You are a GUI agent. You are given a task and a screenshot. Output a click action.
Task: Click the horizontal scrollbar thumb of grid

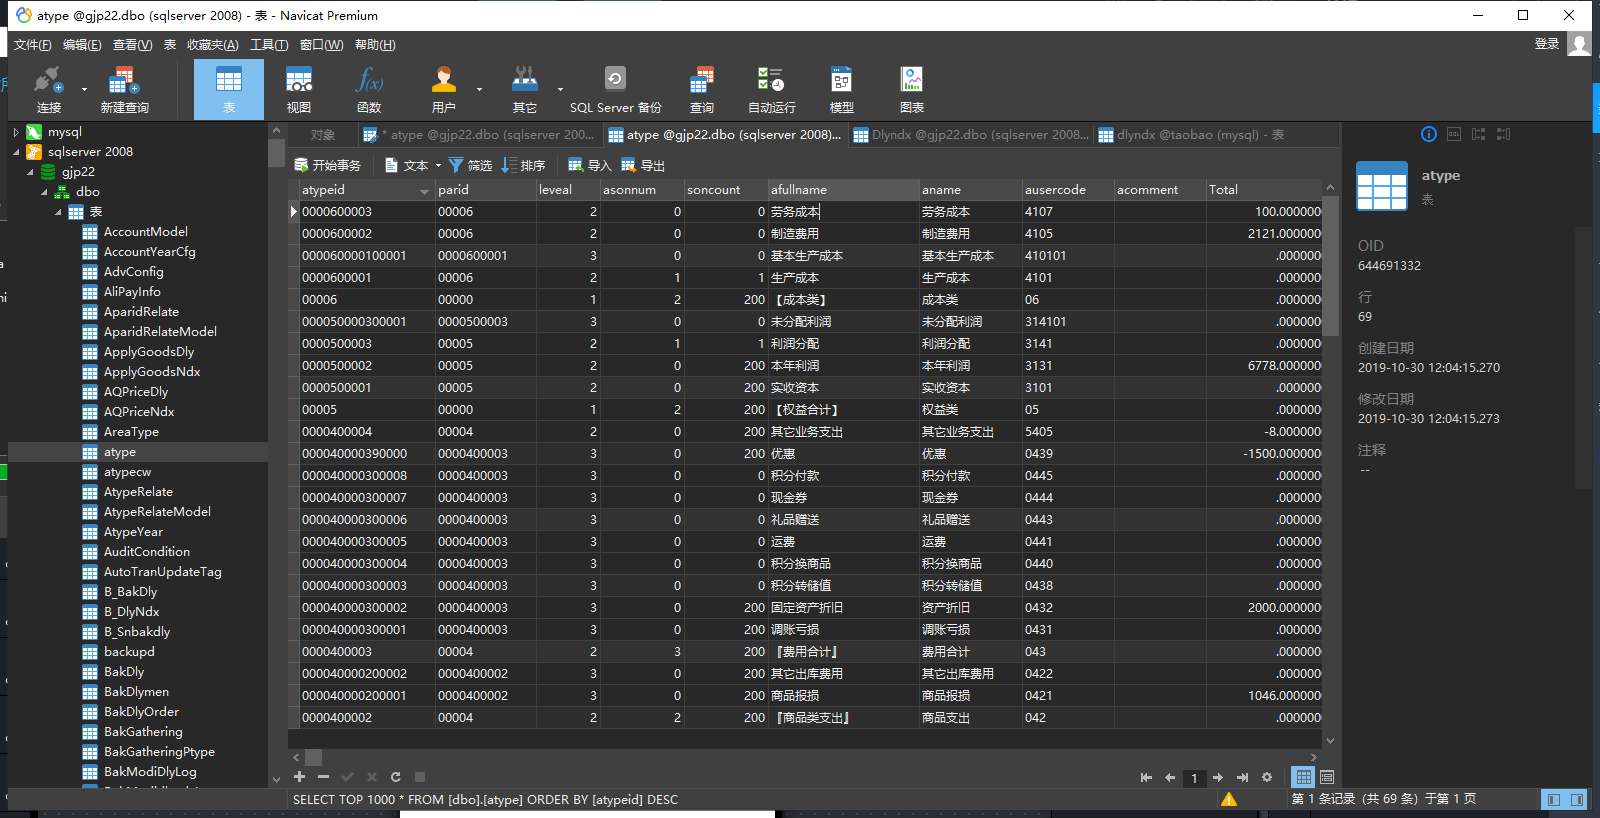[313, 757]
